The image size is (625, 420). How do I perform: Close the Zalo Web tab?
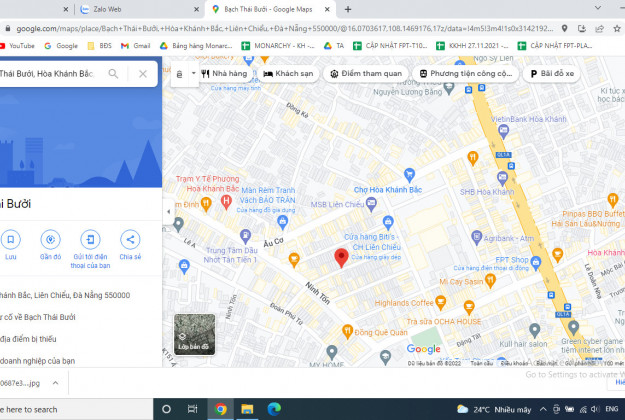197,9
